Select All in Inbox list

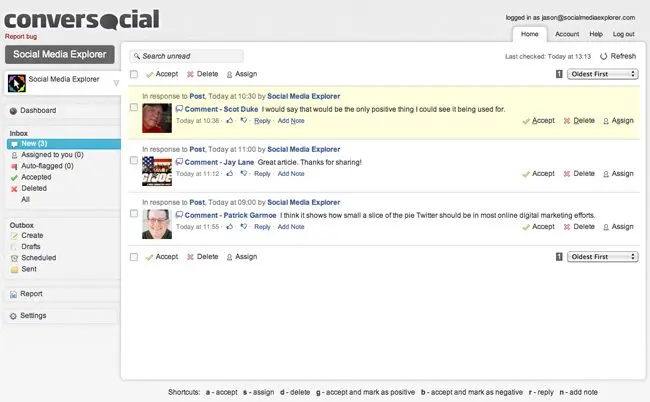(x=25, y=199)
